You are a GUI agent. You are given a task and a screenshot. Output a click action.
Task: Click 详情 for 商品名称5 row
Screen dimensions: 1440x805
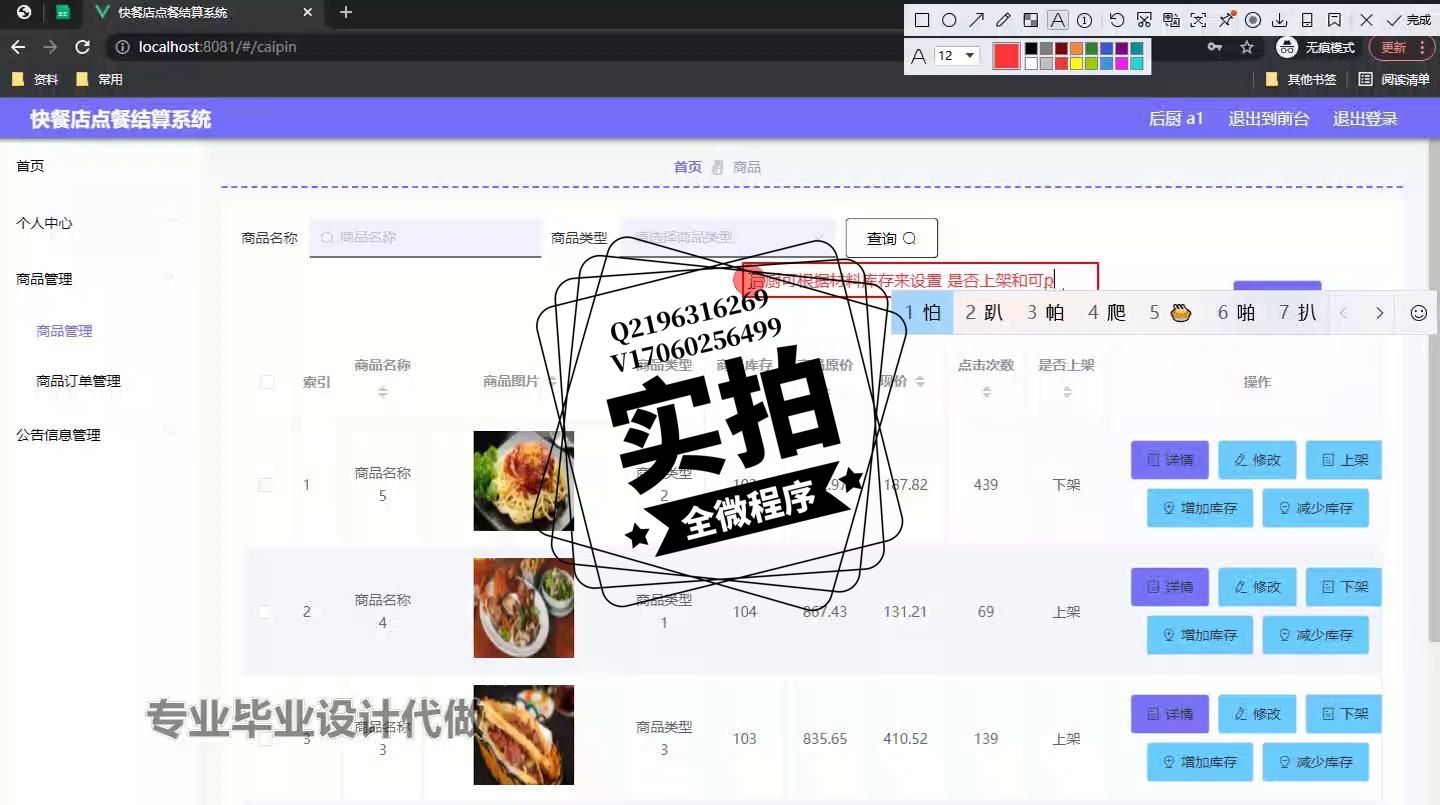click(x=1169, y=460)
